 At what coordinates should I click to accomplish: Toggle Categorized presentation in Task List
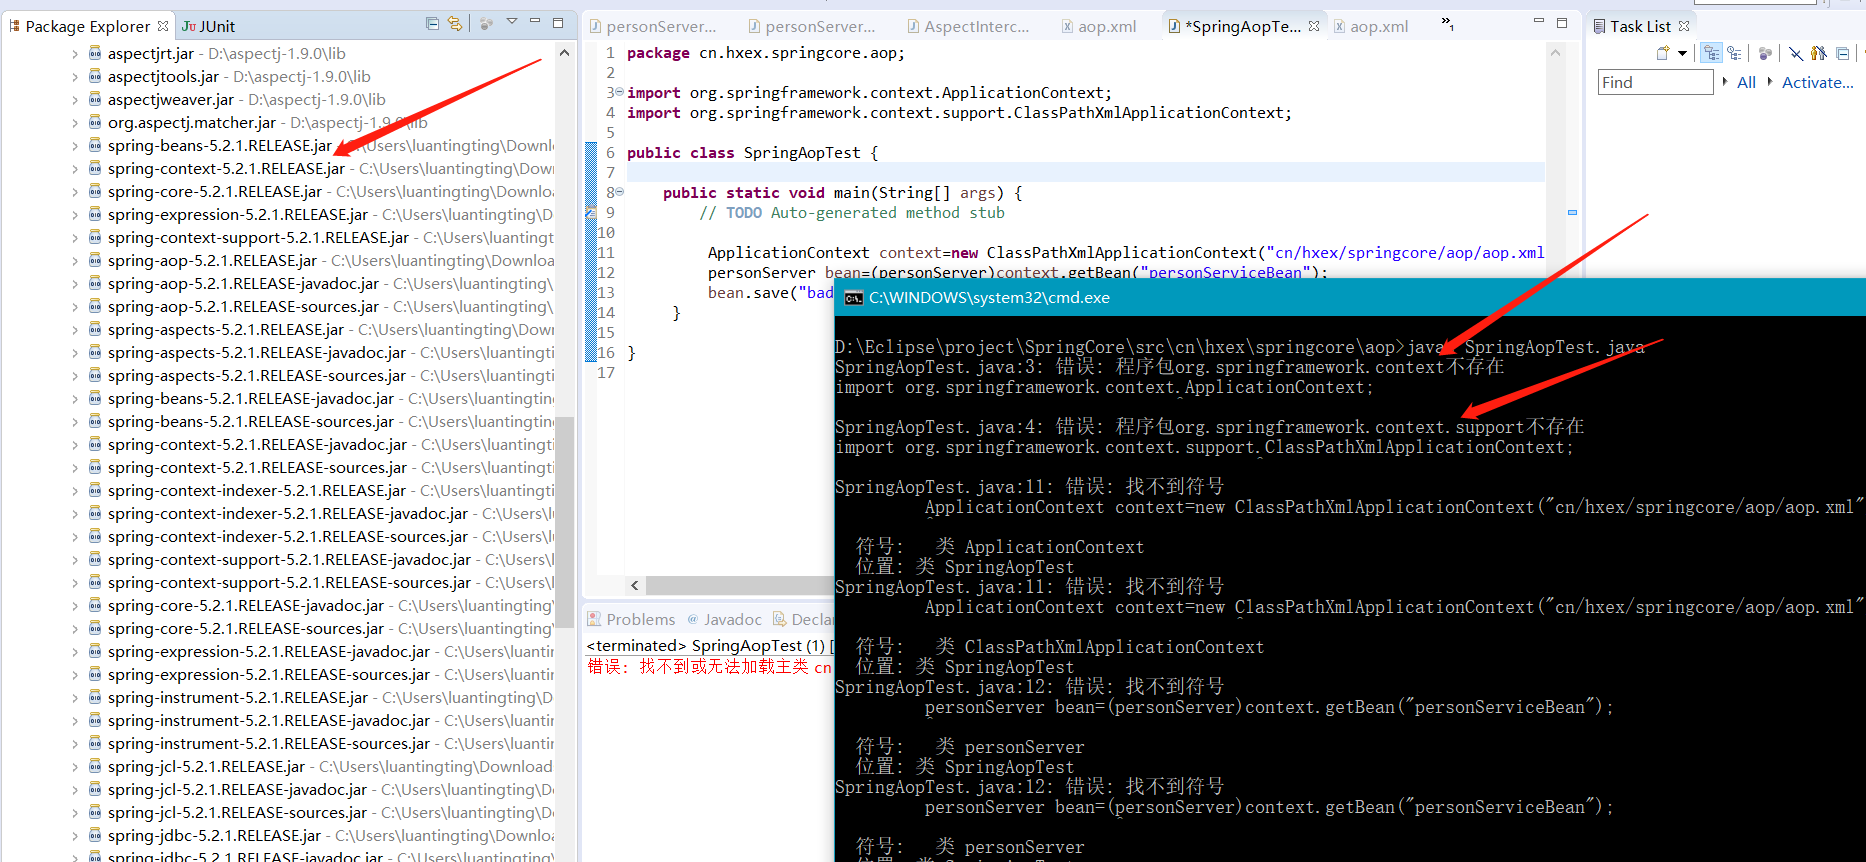(x=1712, y=54)
